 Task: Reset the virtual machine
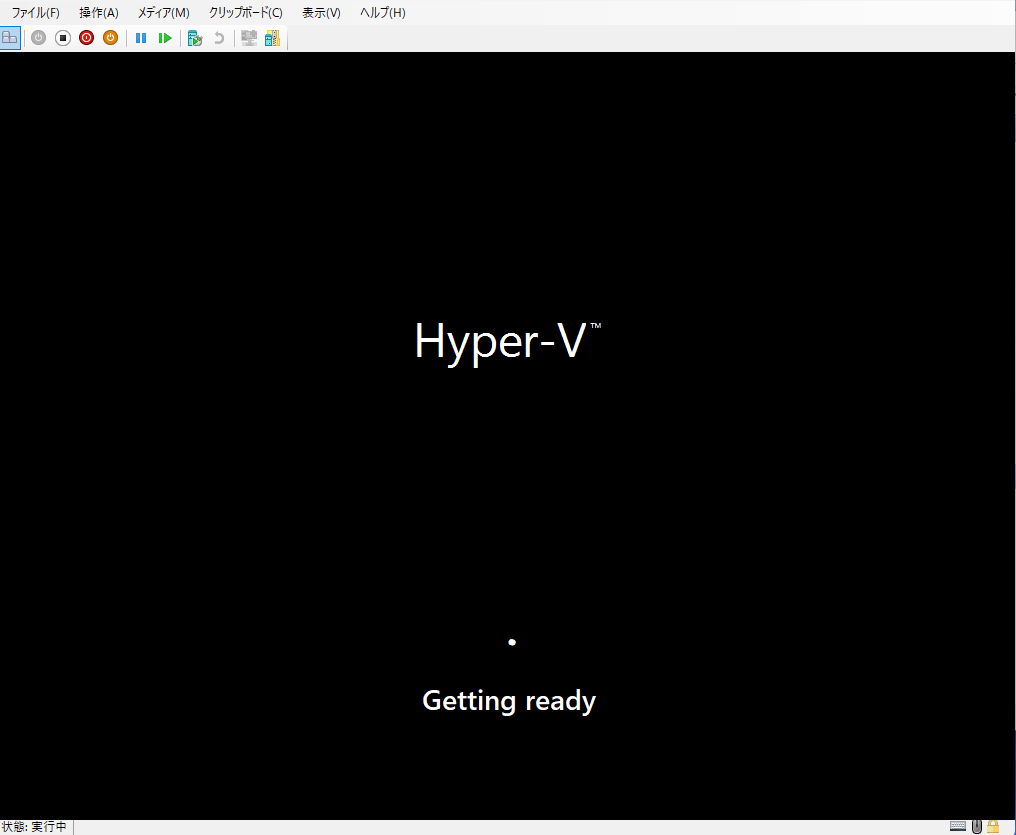point(165,37)
